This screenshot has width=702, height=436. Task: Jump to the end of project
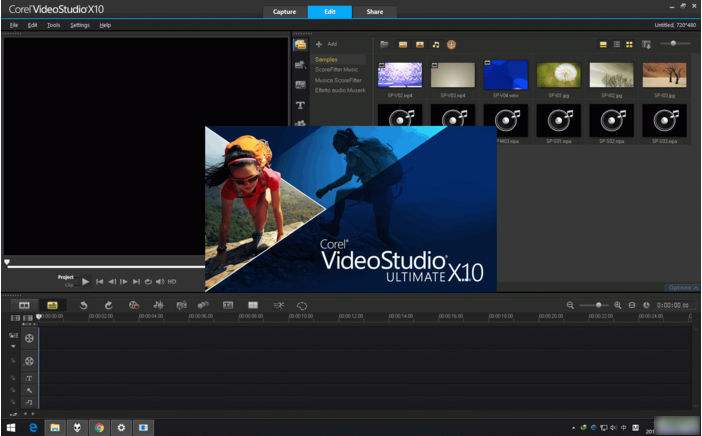coord(136,282)
